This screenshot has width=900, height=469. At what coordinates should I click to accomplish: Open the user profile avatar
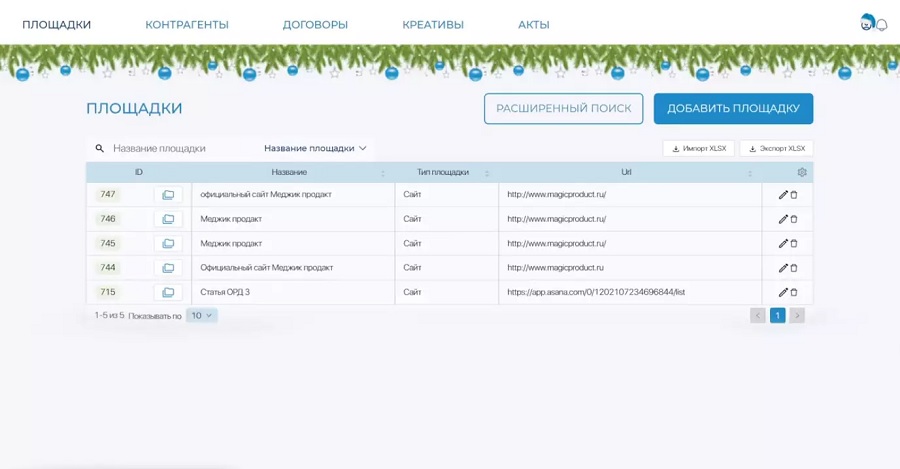click(x=867, y=22)
